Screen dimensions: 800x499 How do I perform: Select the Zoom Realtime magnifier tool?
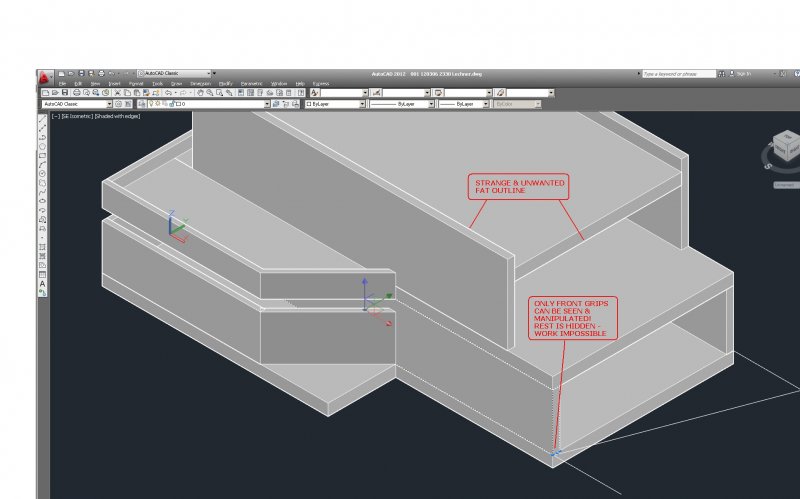(209, 93)
